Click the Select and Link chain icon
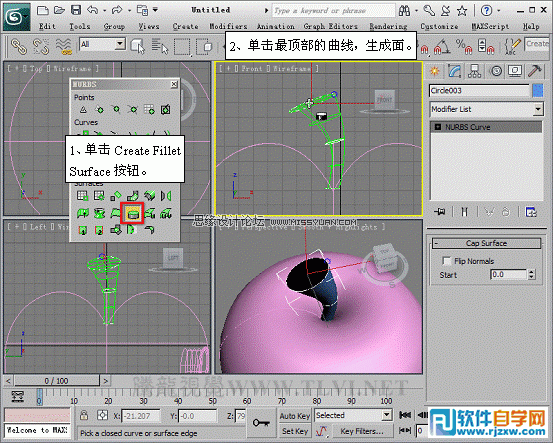 pyautogui.click(x=18, y=46)
